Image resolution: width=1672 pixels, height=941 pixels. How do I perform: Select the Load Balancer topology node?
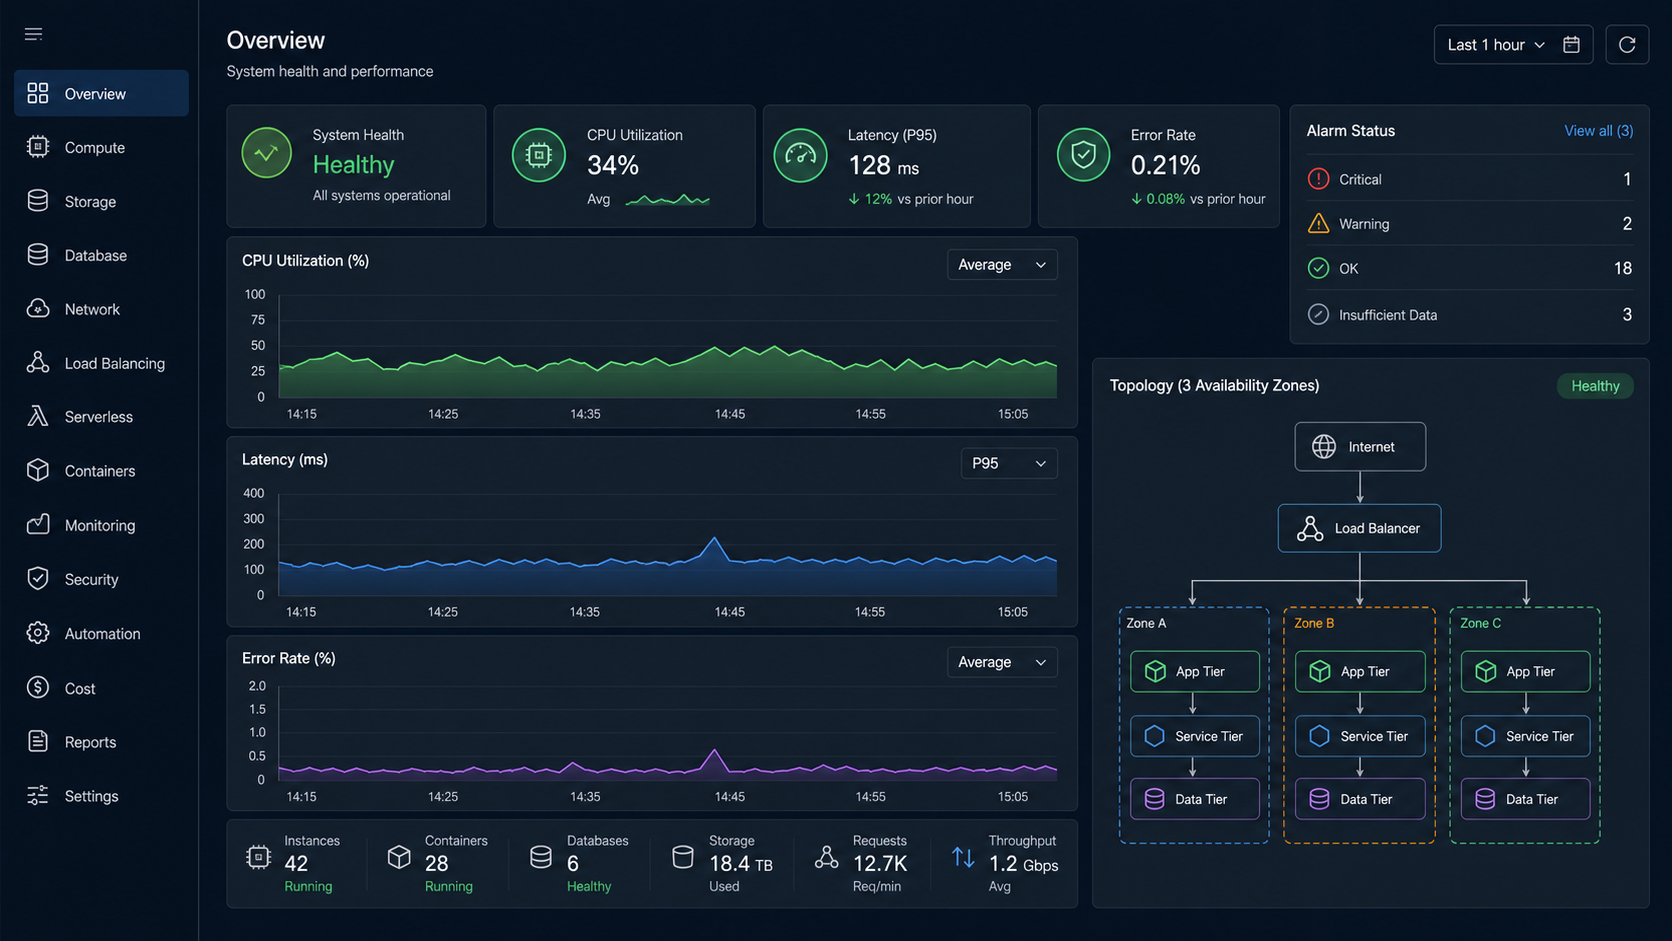click(1359, 528)
